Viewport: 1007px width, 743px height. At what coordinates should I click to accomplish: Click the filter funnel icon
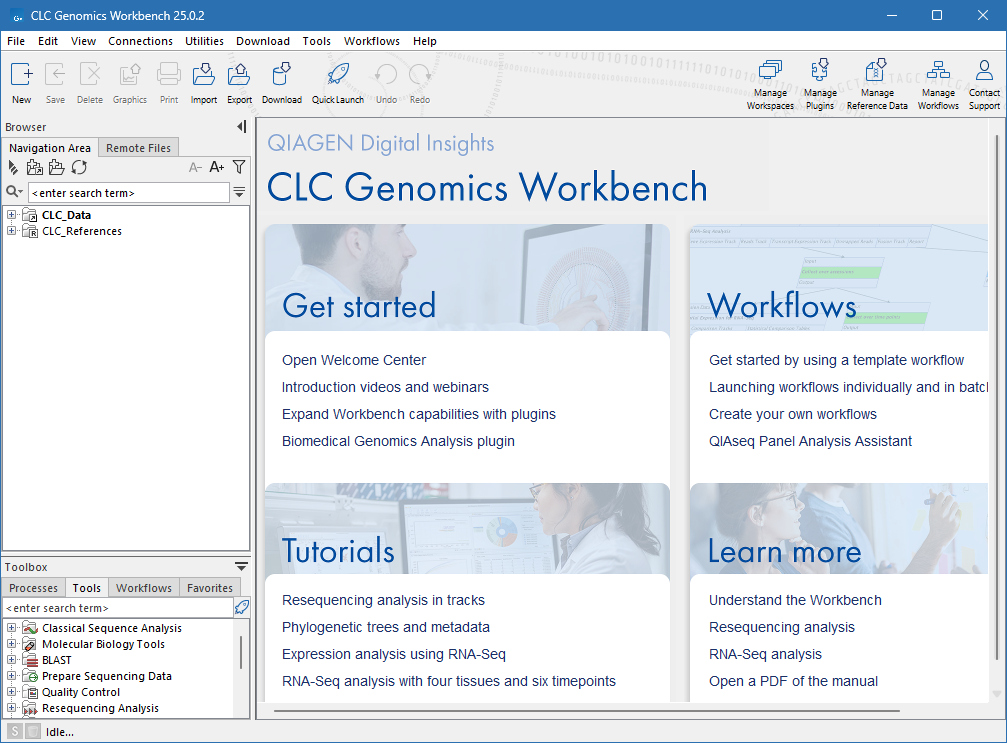pyautogui.click(x=239, y=167)
